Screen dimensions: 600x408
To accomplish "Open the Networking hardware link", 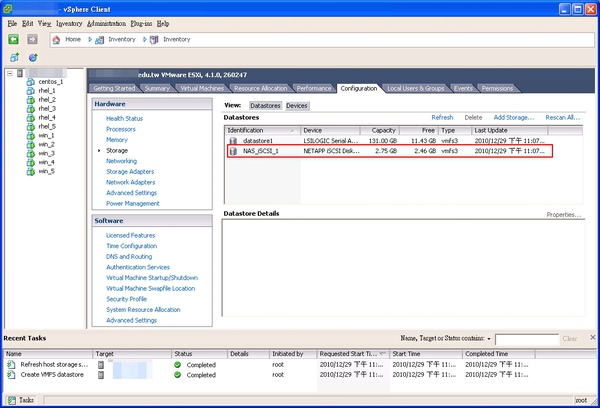I will 121,161.
